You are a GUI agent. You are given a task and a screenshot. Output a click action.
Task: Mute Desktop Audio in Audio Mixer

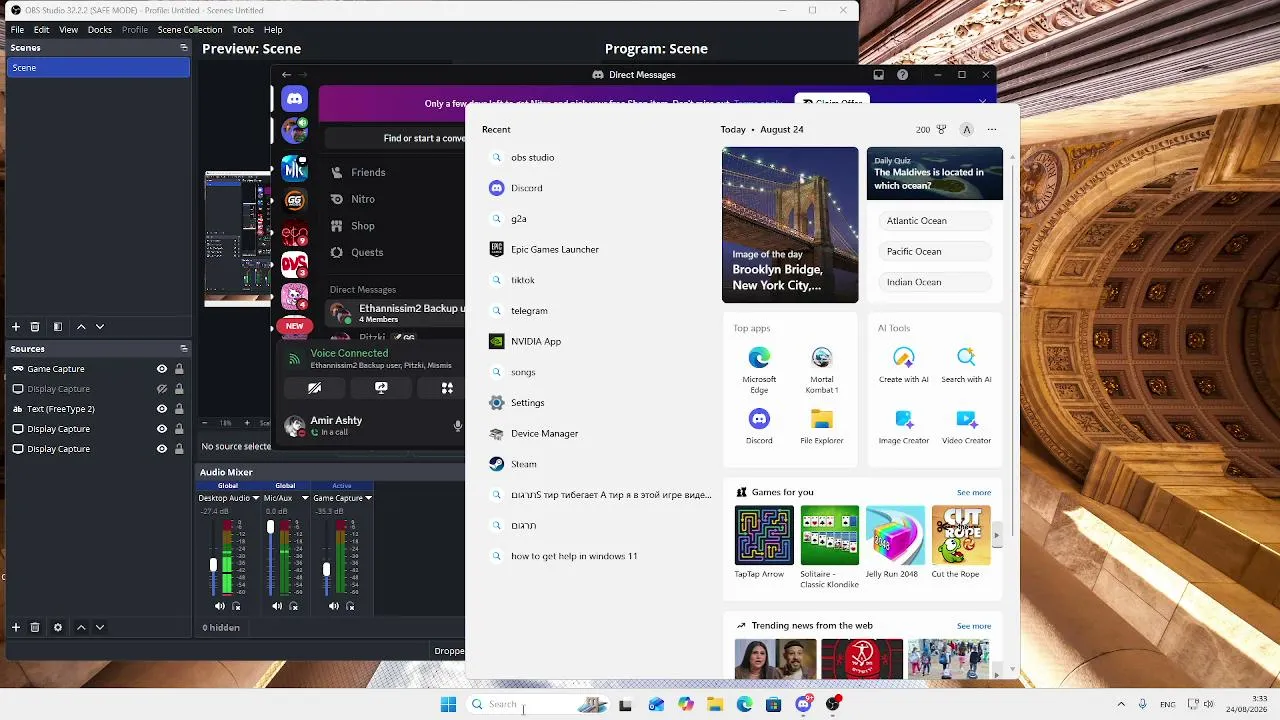(220, 606)
